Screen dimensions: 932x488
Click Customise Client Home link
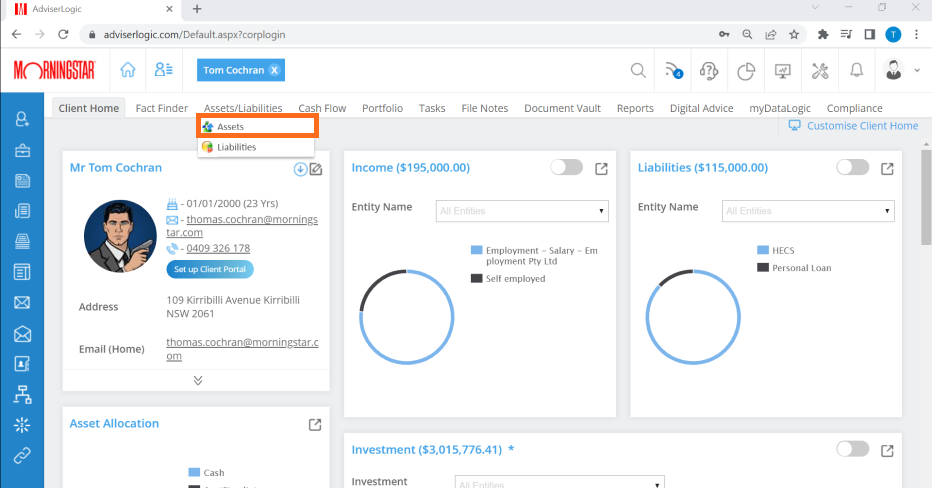pos(854,125)
